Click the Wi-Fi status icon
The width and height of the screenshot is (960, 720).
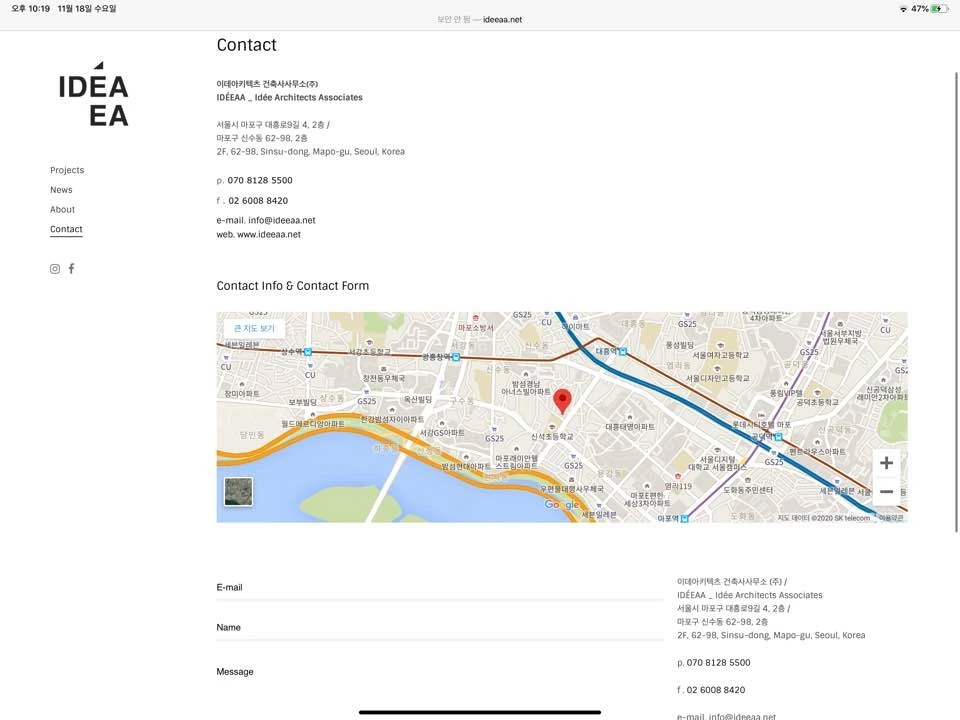[x=904, y=9]
